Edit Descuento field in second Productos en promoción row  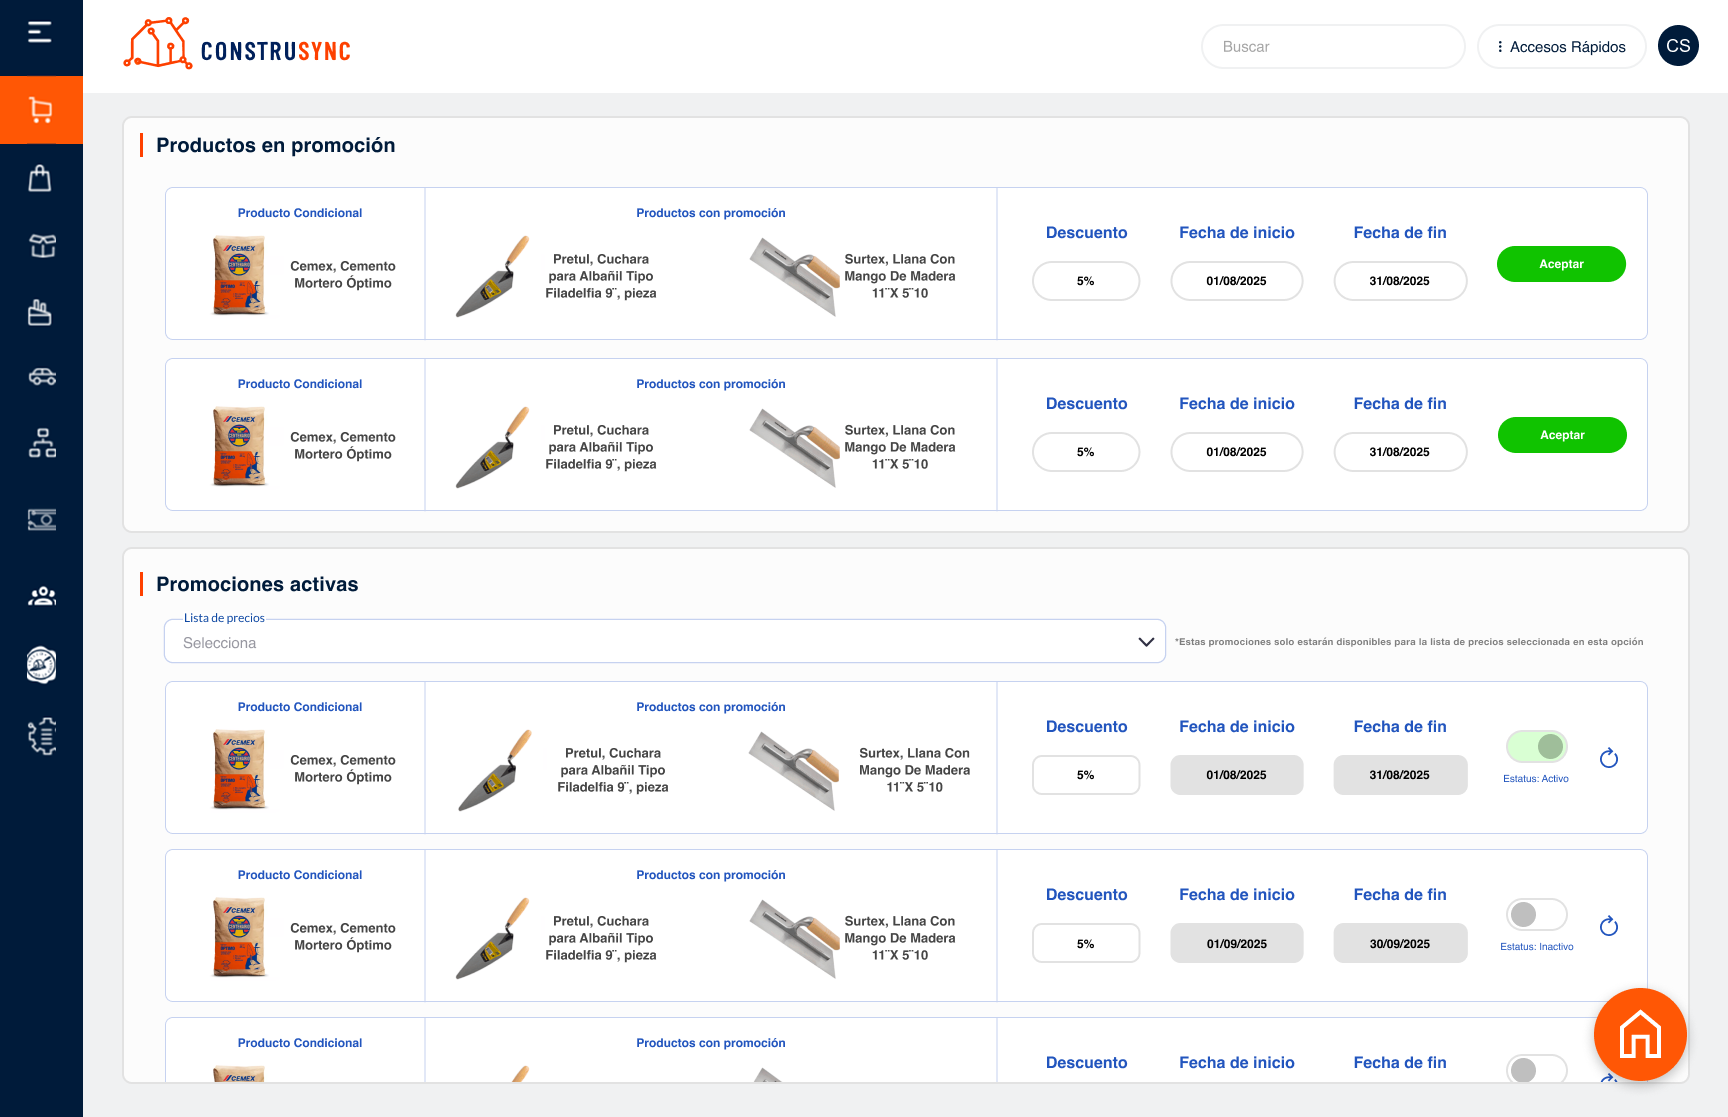pyautogui.click(x=1086, y=452)
